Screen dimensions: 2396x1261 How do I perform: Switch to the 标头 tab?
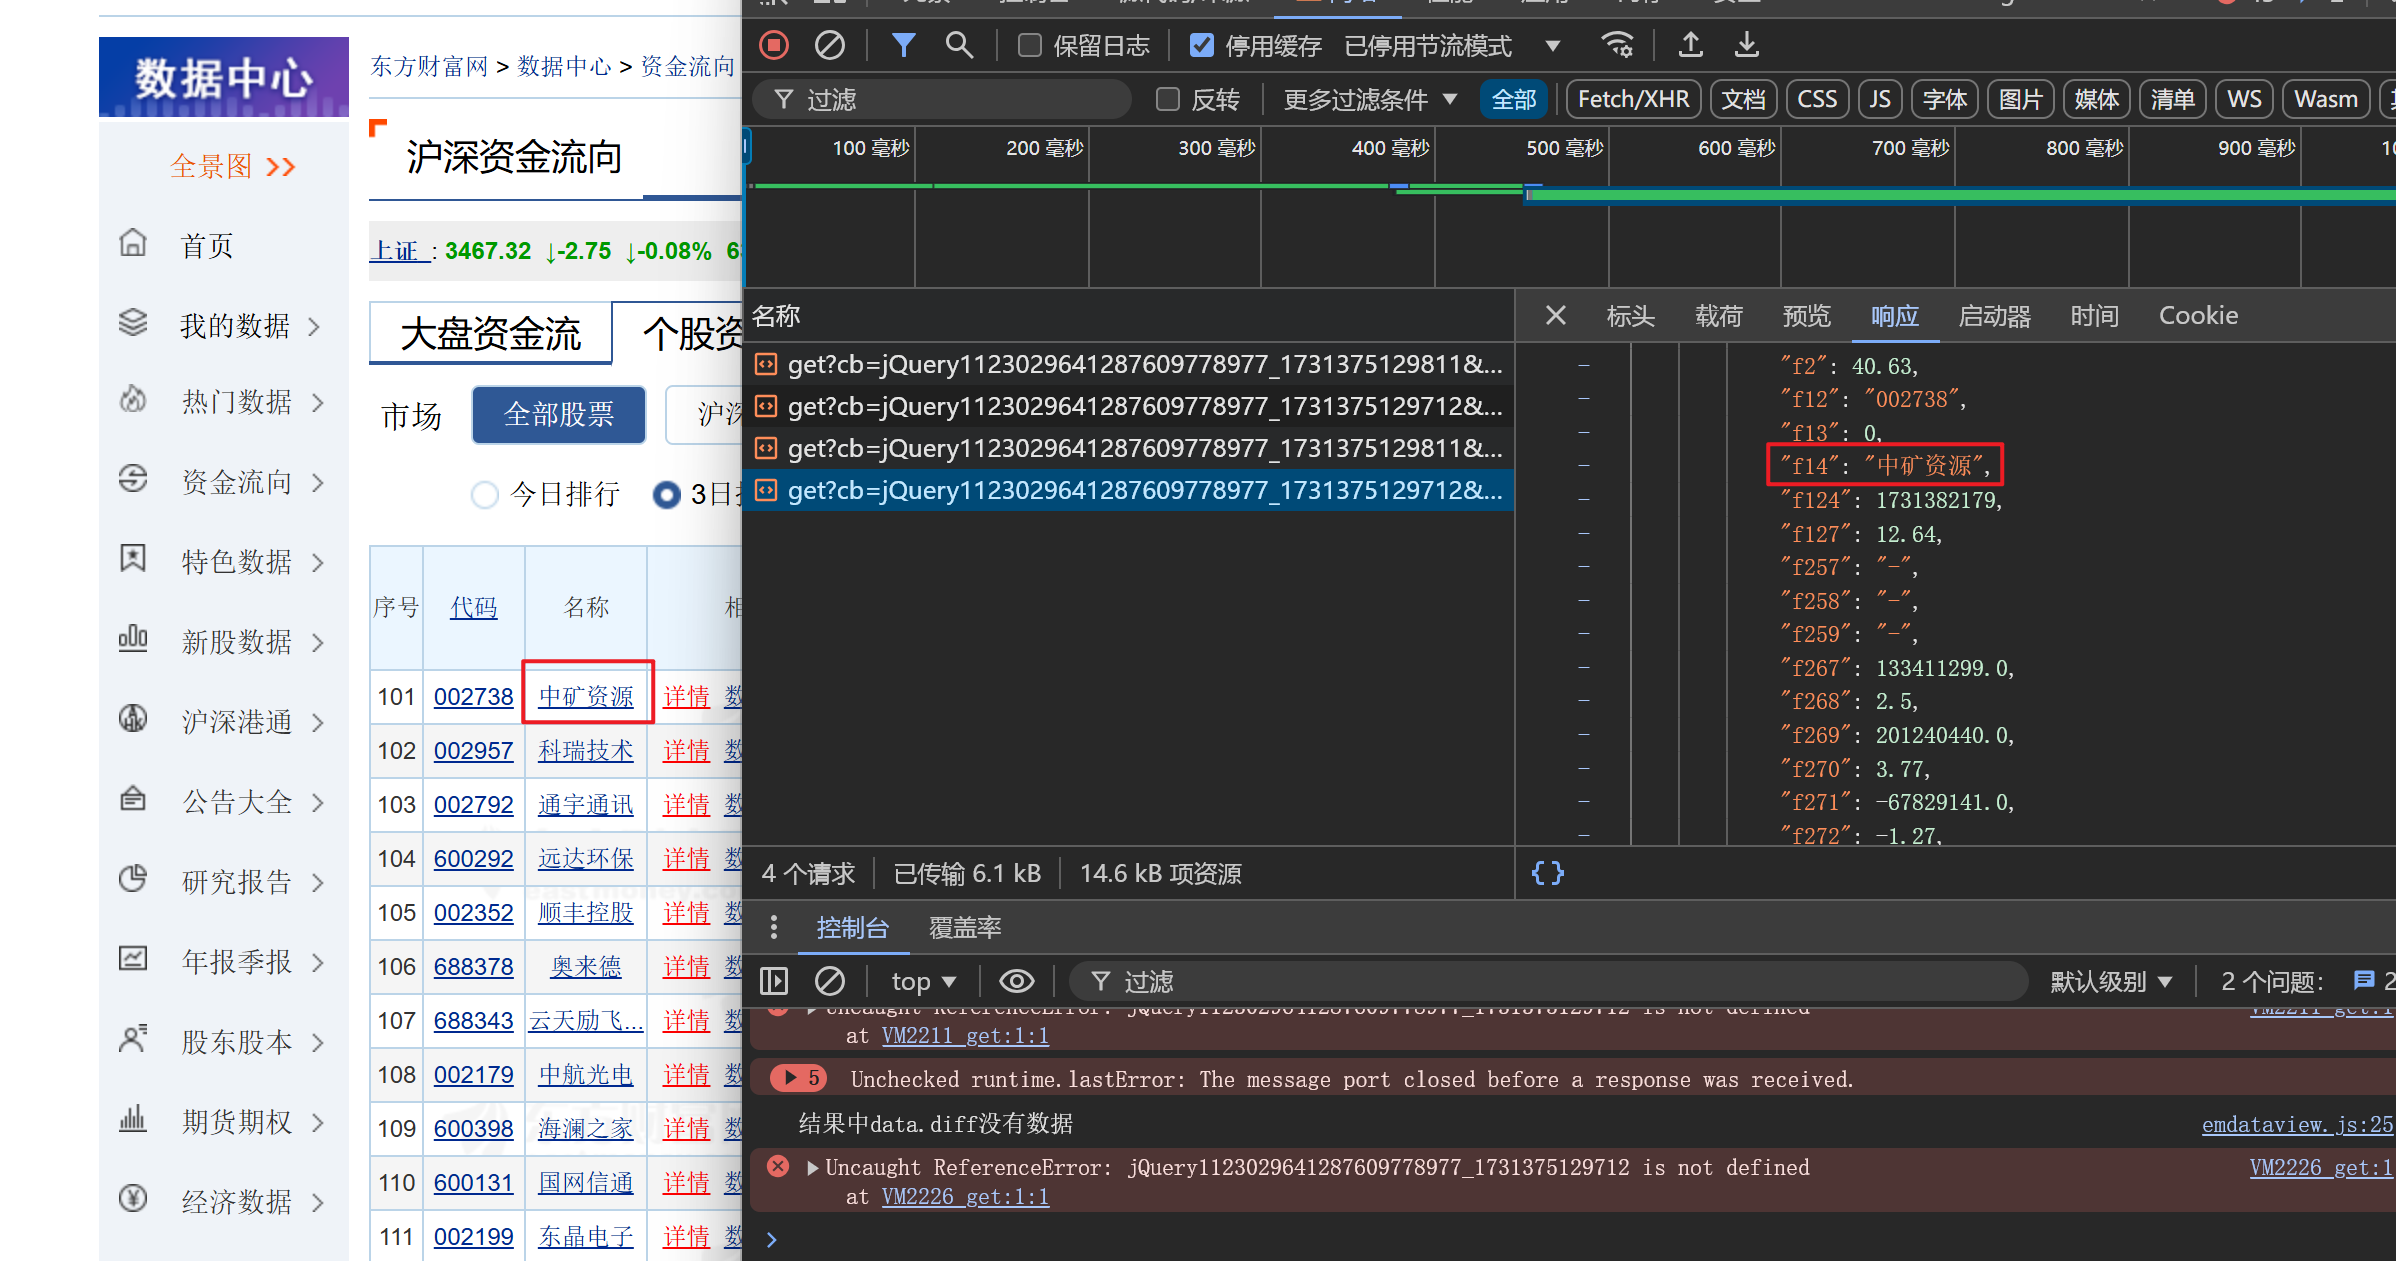(x=1630, y=316)
